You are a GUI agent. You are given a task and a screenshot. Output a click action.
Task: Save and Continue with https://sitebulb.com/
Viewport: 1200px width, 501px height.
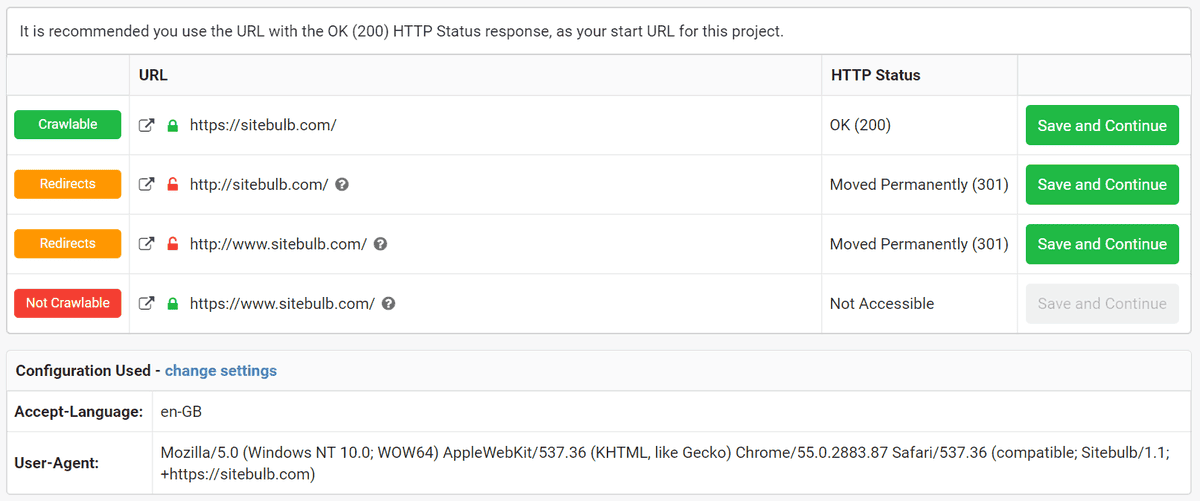tap(1102, 126)
